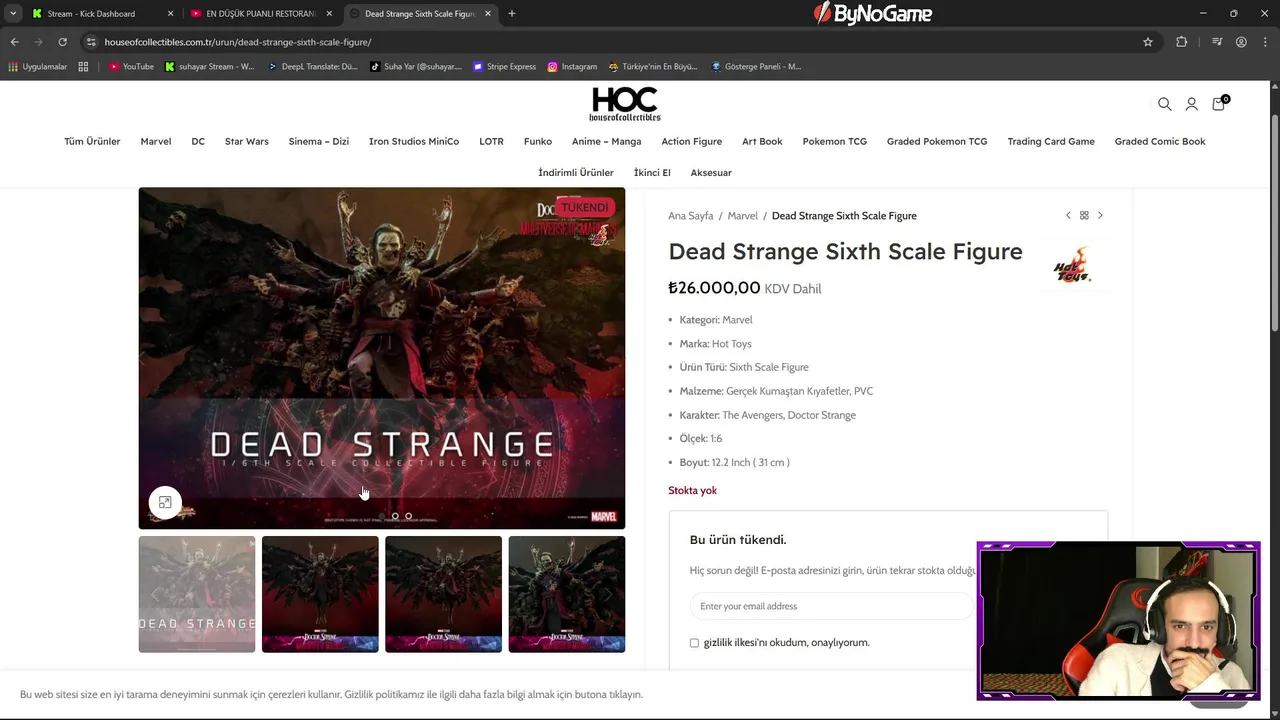Open the Trading Card Game menu
Image resolution: width=1280 pixels, height=720 pixels.
(1051, 142)
